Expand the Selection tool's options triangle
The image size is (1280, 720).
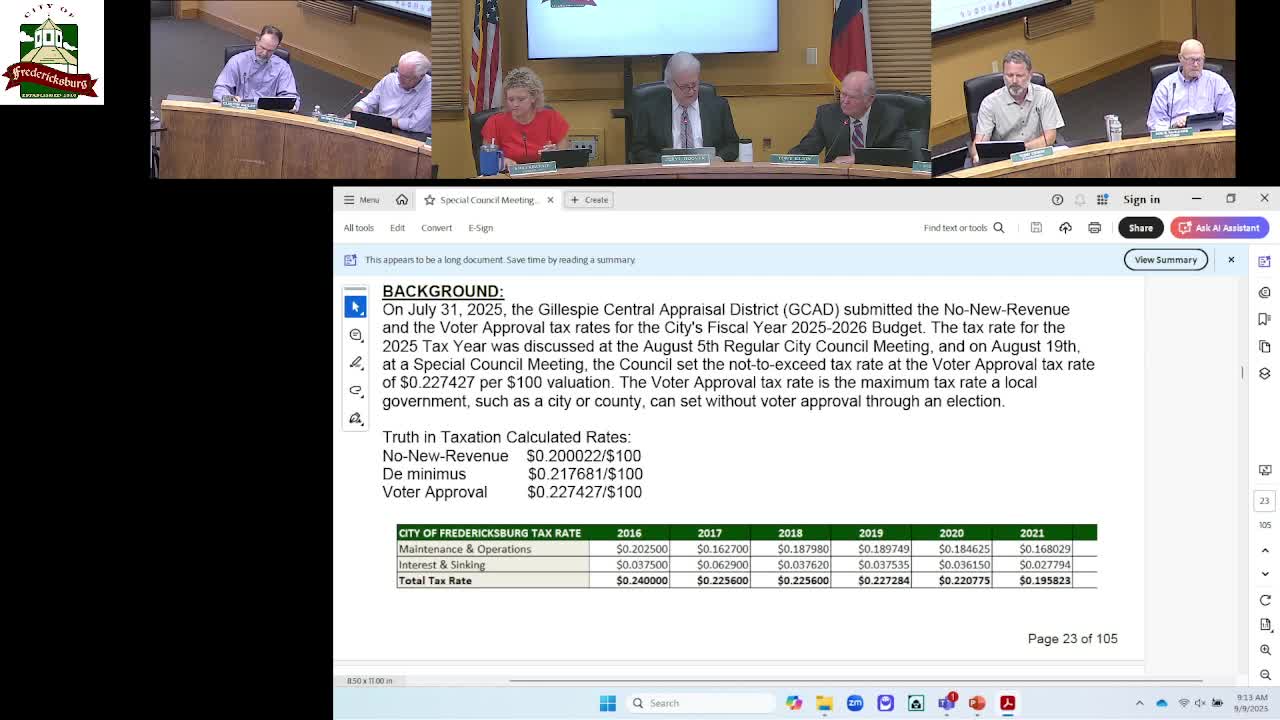click(361, 314)
